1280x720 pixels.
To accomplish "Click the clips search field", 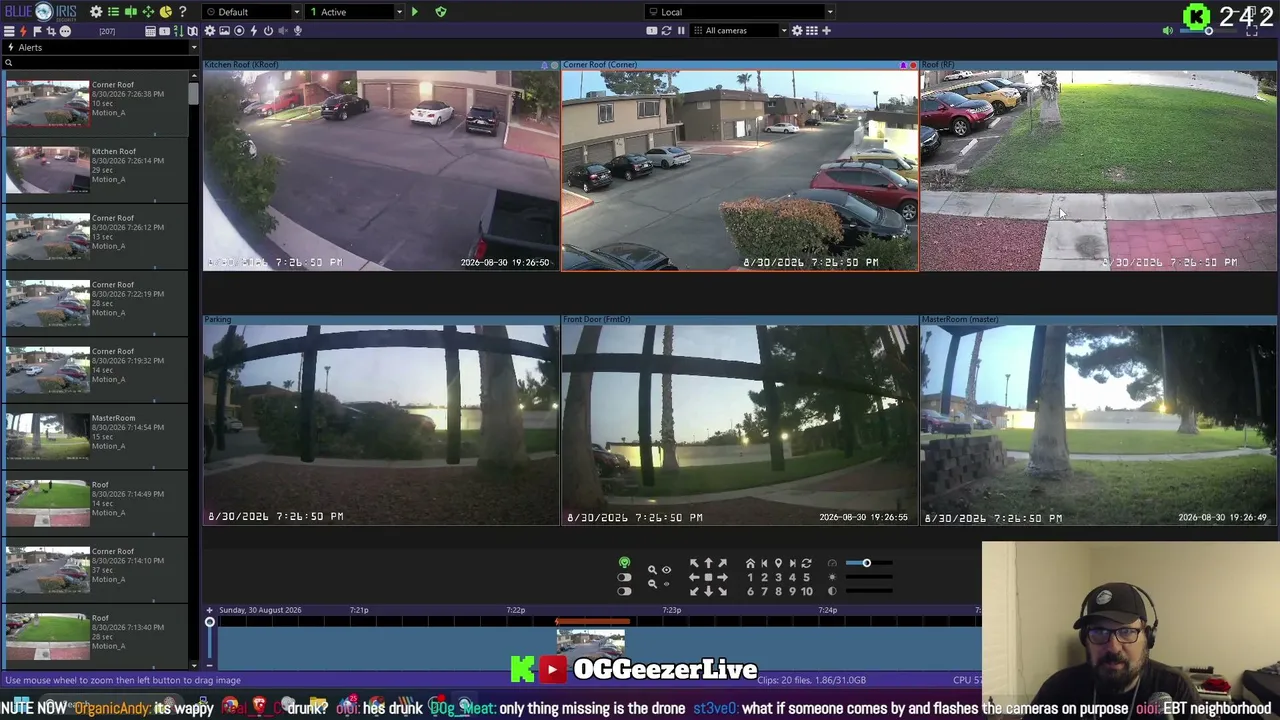I will point(100,63).
